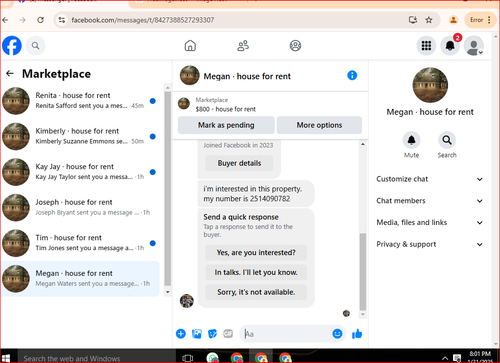
Task: Click the conversation list scrollbar
Action: [168, 188]
